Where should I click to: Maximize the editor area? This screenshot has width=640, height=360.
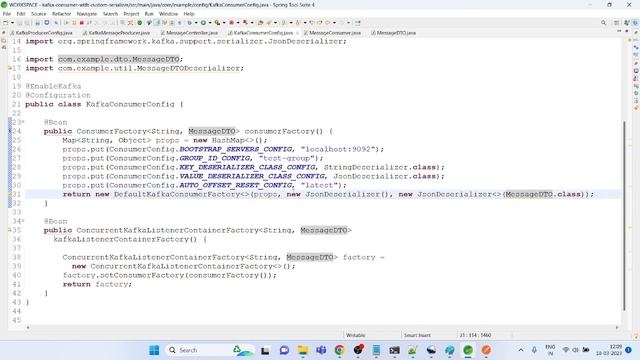click(x=627, y=31)
